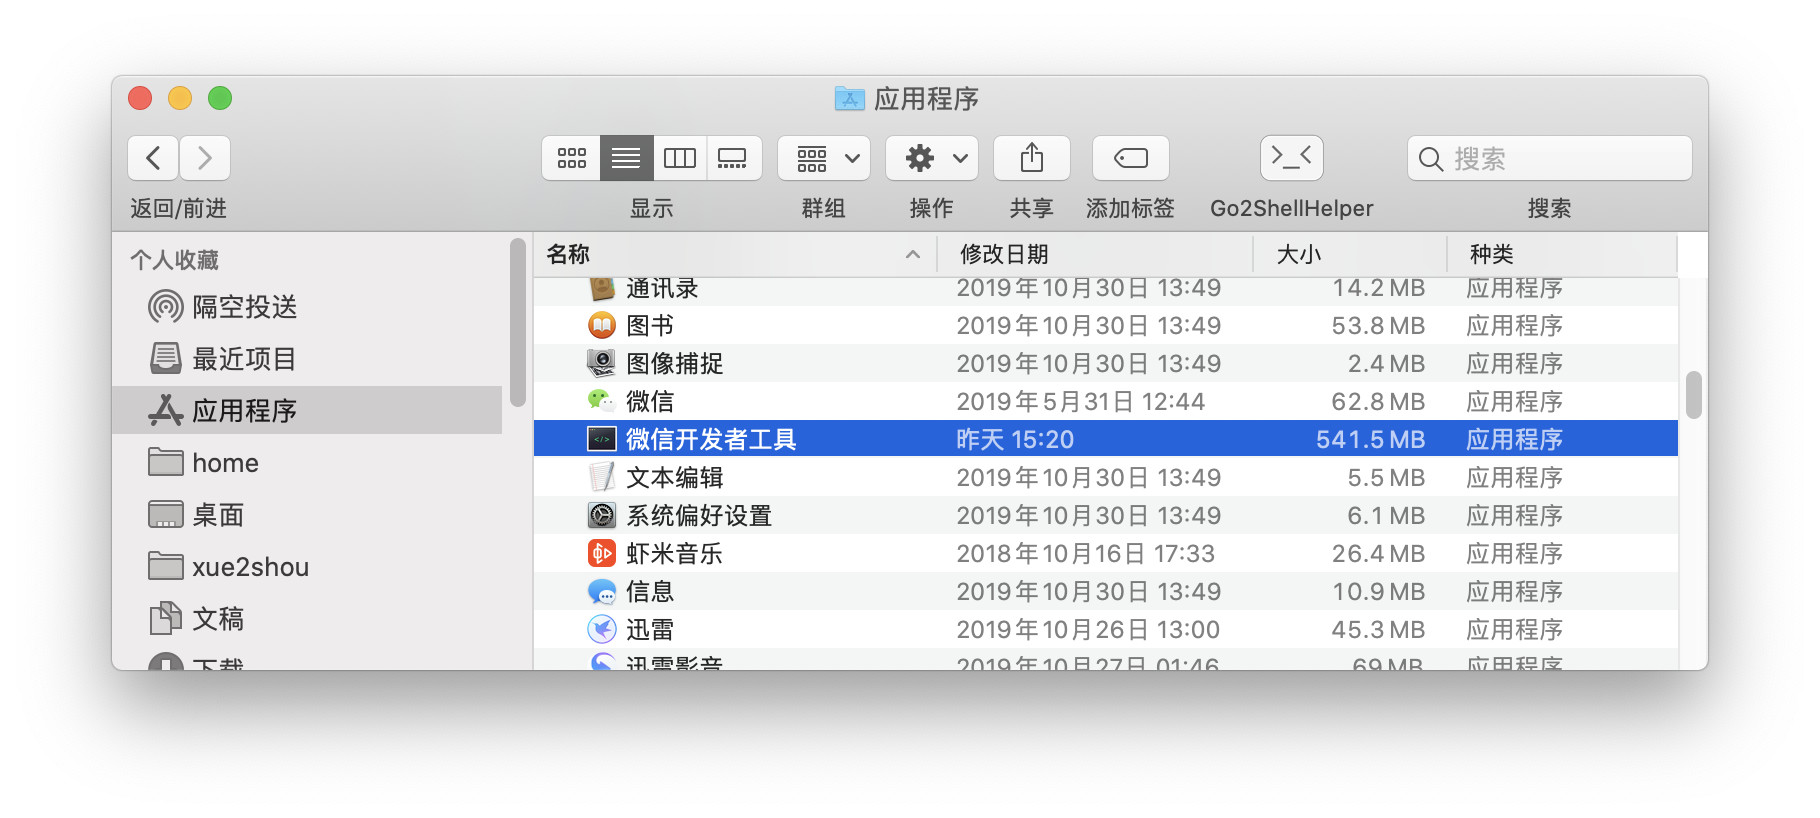Click the 添加标签 tag button

pyautogui.click(x=1131, y=158)
